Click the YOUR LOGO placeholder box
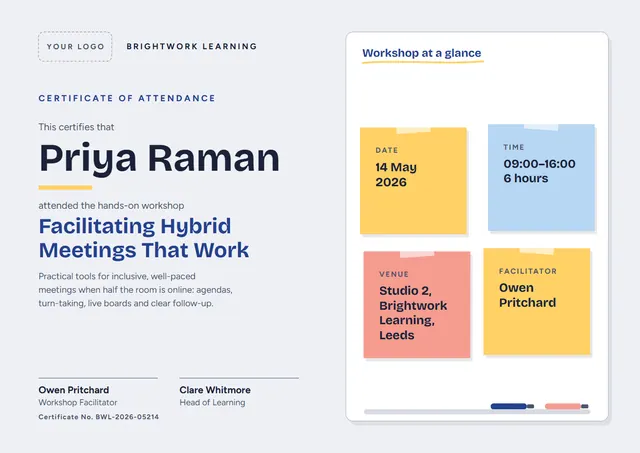The image size is (640, 453). pos(75,47)
